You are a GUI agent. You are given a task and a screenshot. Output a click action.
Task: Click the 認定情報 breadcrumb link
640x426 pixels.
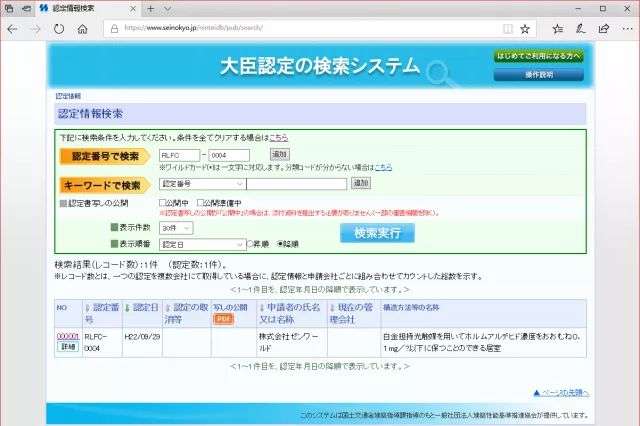(68, 96)
